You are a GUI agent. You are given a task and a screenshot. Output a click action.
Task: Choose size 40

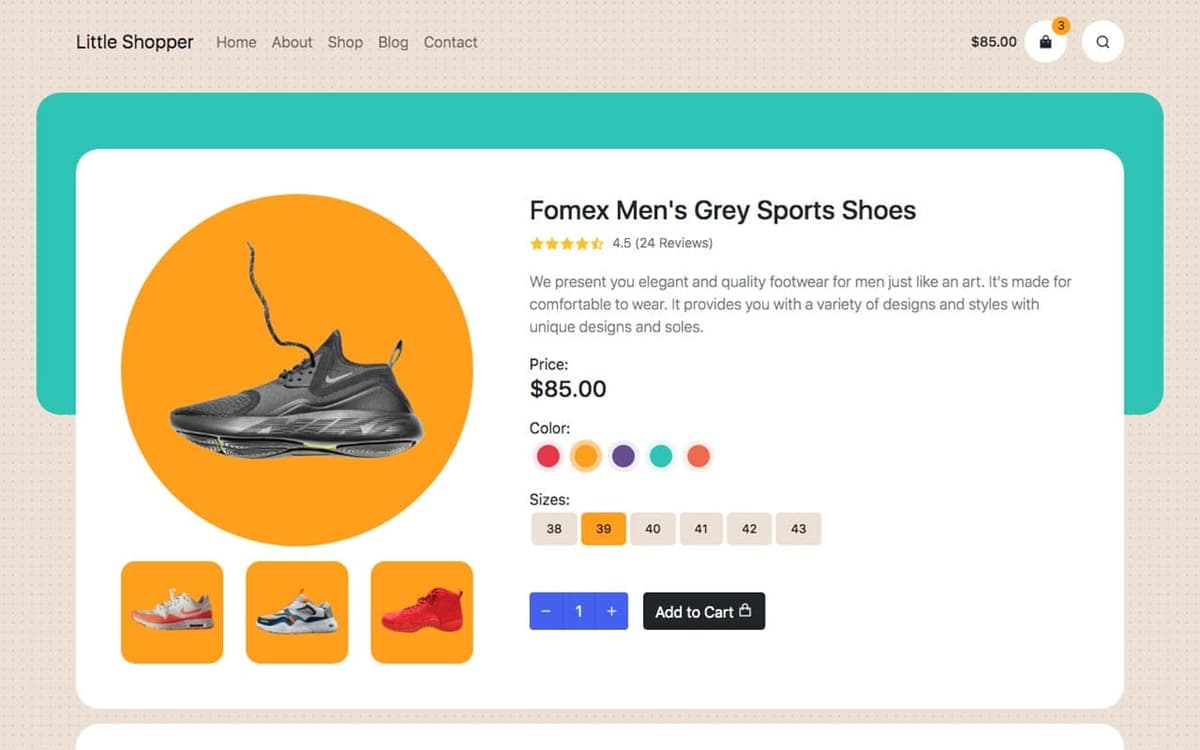tap(652, 529)
